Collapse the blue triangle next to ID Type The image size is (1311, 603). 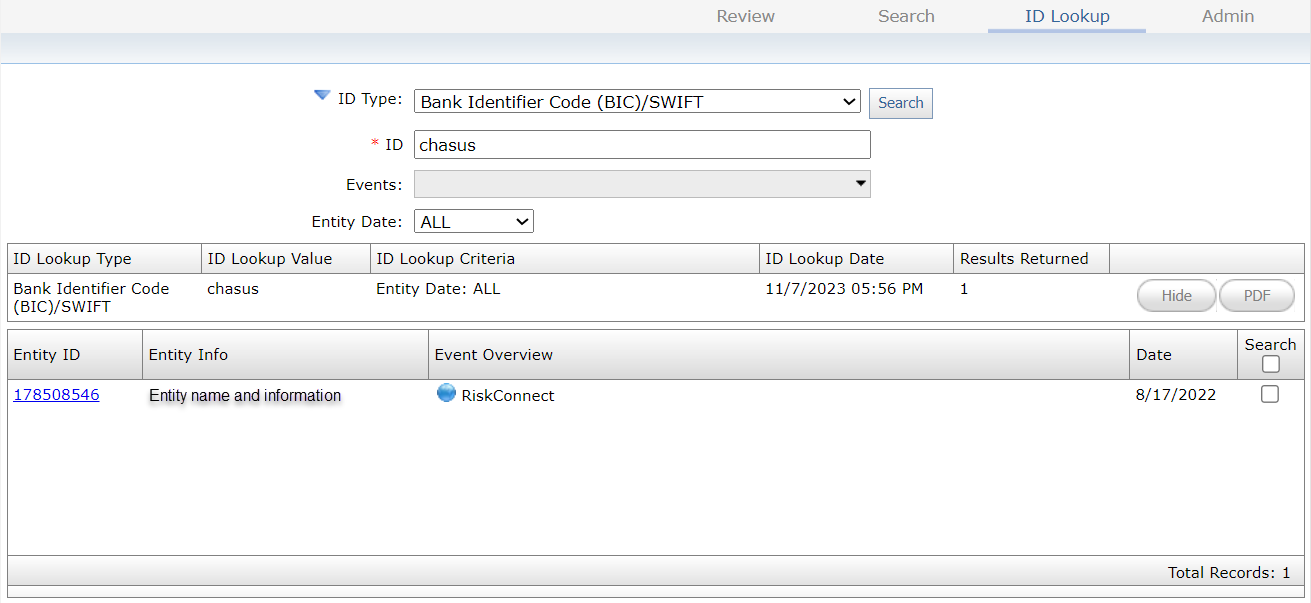tap(322, 96)
